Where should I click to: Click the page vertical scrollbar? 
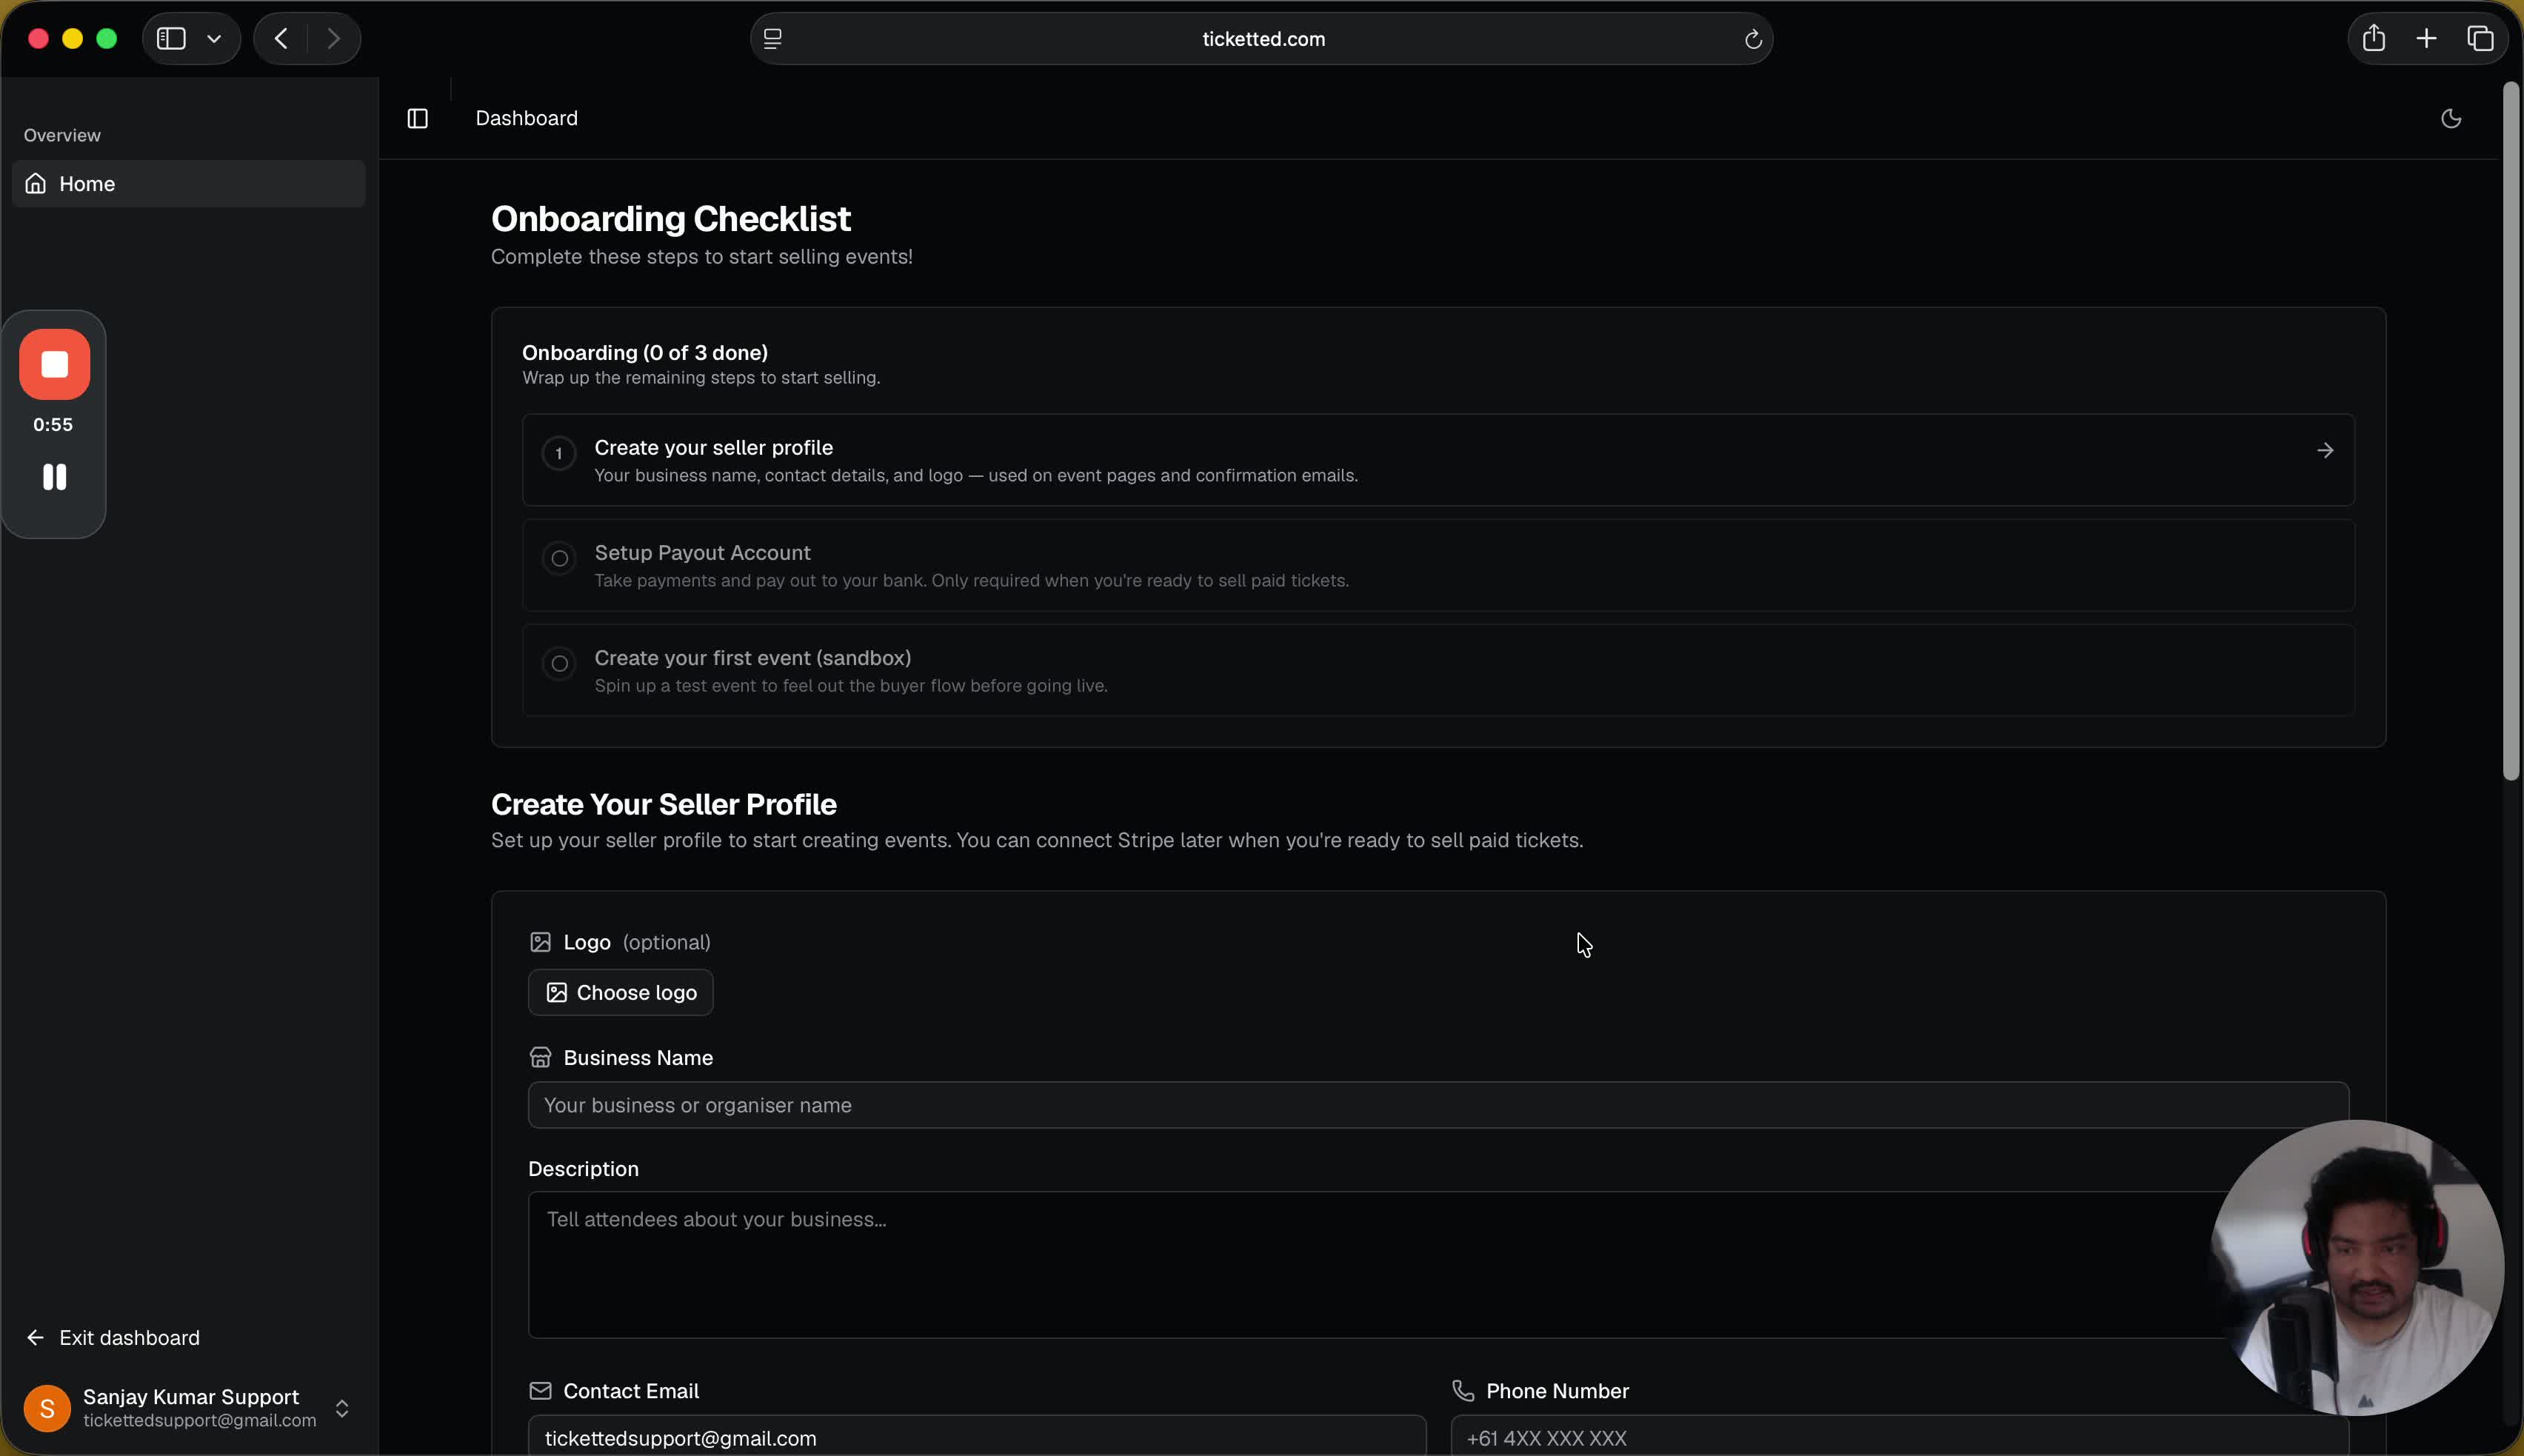[2510, 430]
